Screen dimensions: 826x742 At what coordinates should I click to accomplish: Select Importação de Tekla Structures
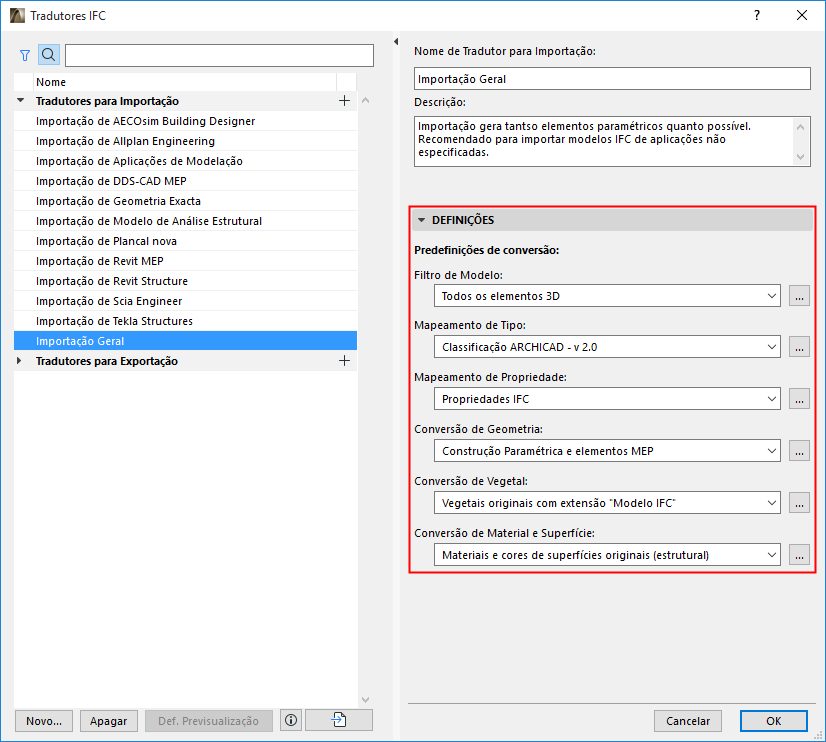pos(185,321)
